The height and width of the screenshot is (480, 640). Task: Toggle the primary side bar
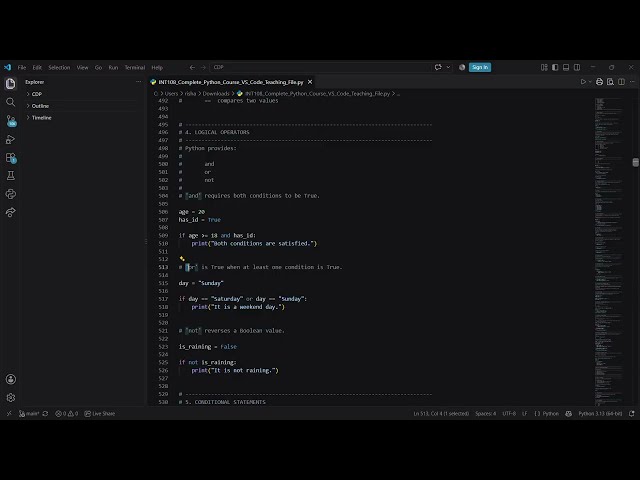tap(555, 67)
